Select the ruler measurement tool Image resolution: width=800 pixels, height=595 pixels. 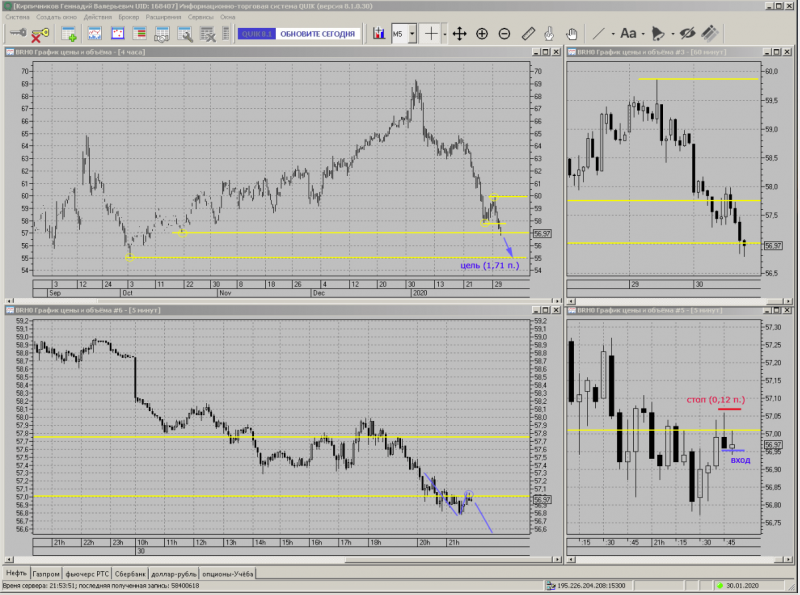click(528, 34)
